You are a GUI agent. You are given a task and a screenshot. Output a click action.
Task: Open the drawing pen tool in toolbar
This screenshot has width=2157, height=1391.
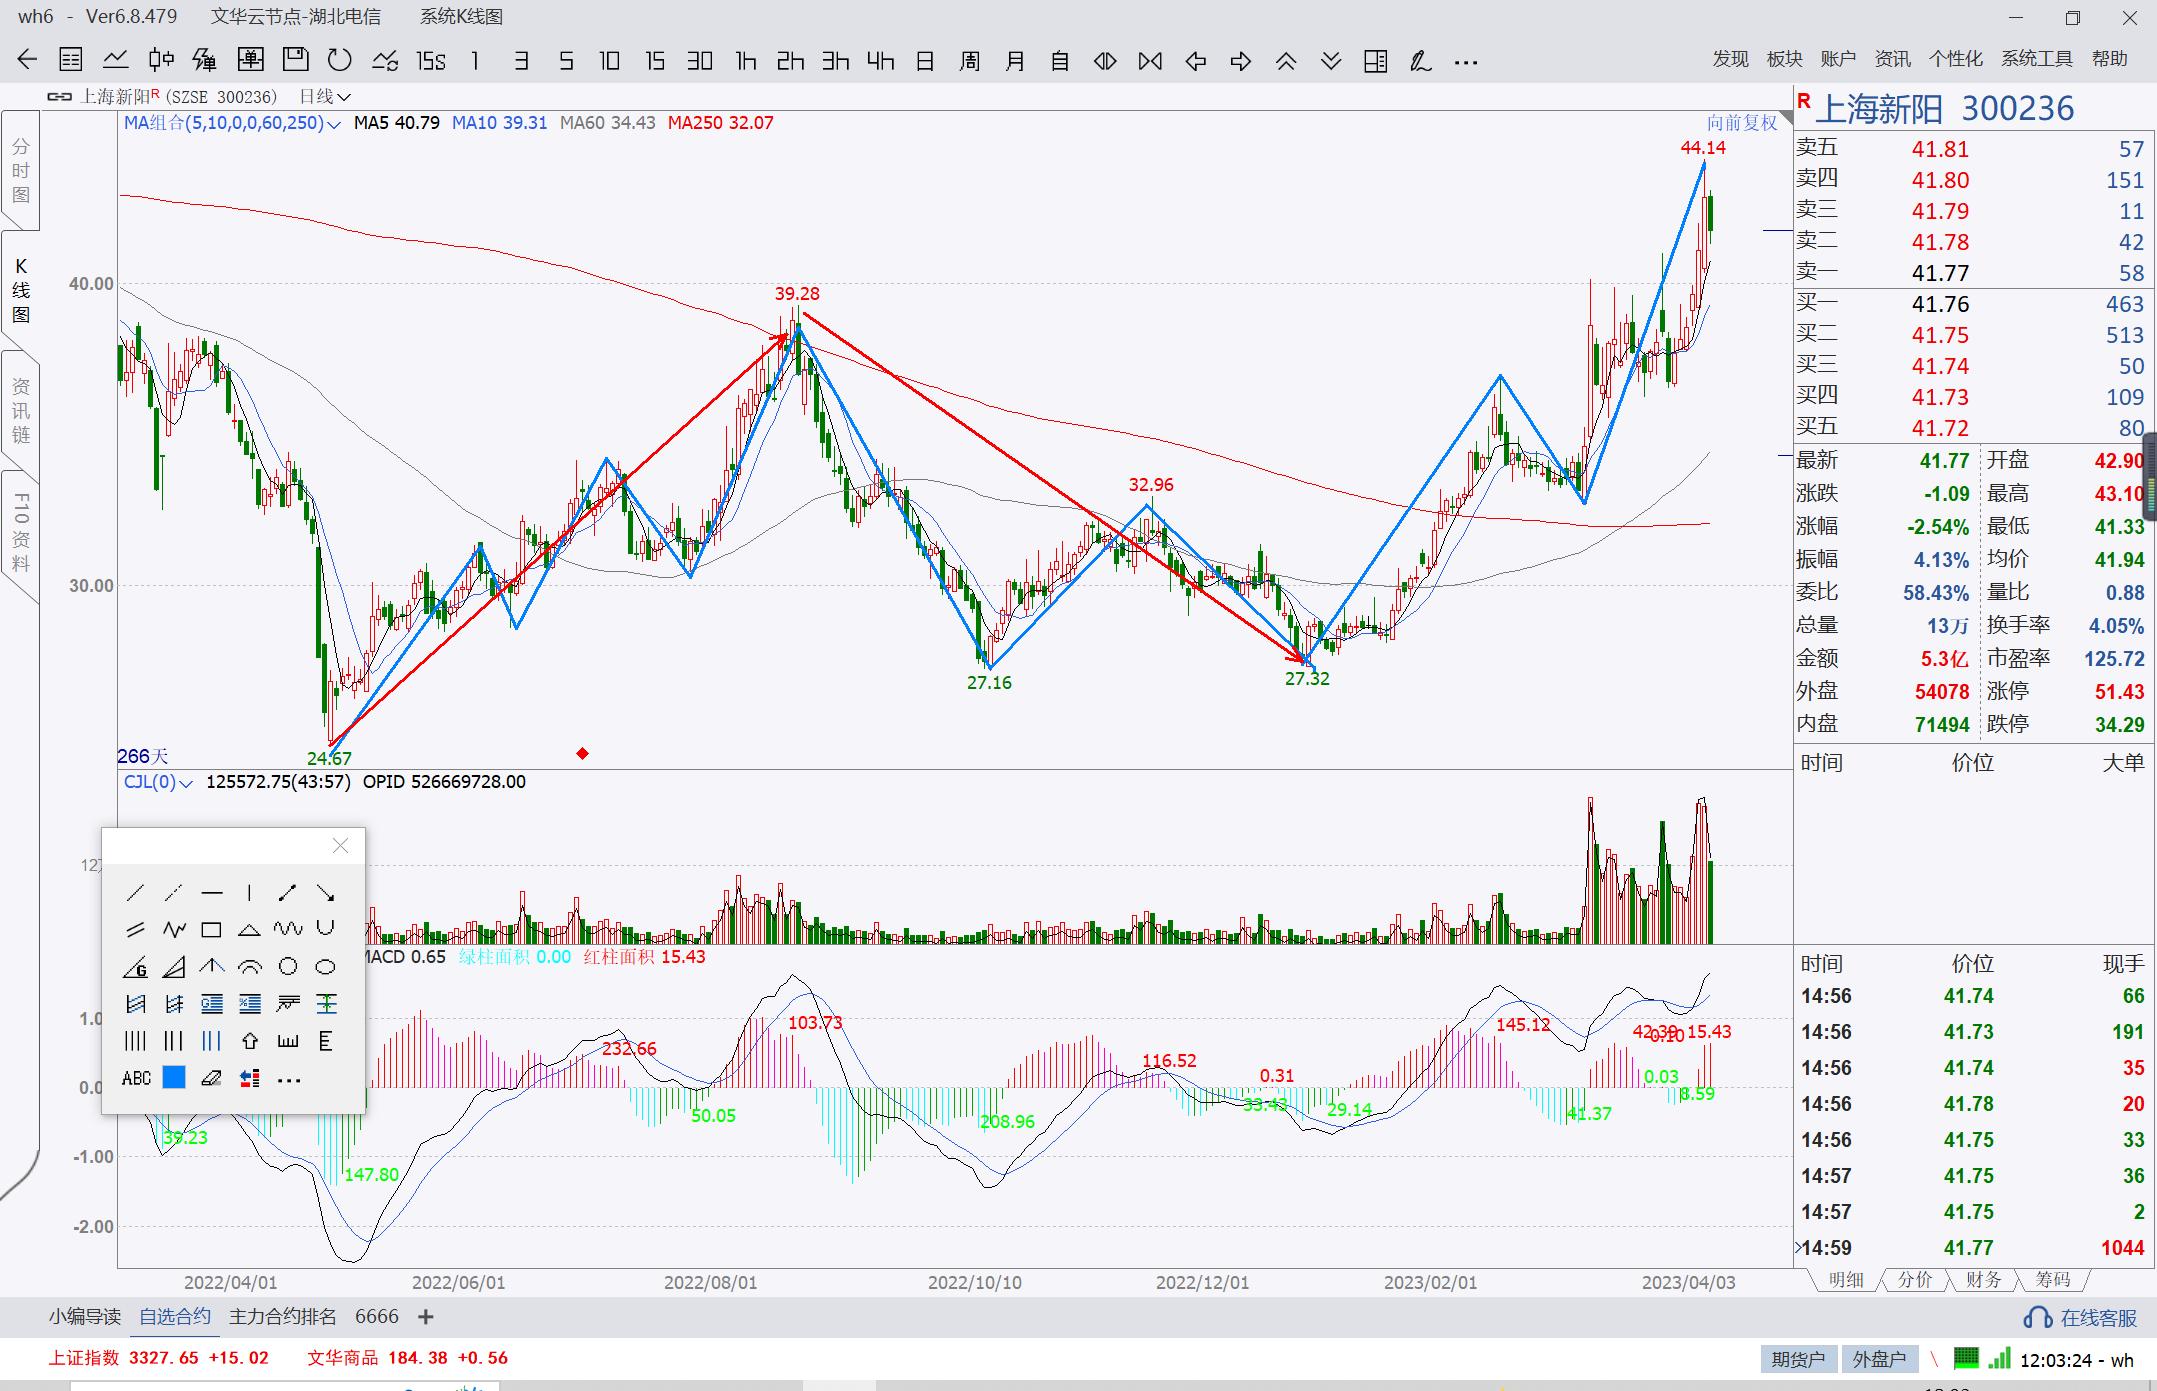(x=1420, y=61)
